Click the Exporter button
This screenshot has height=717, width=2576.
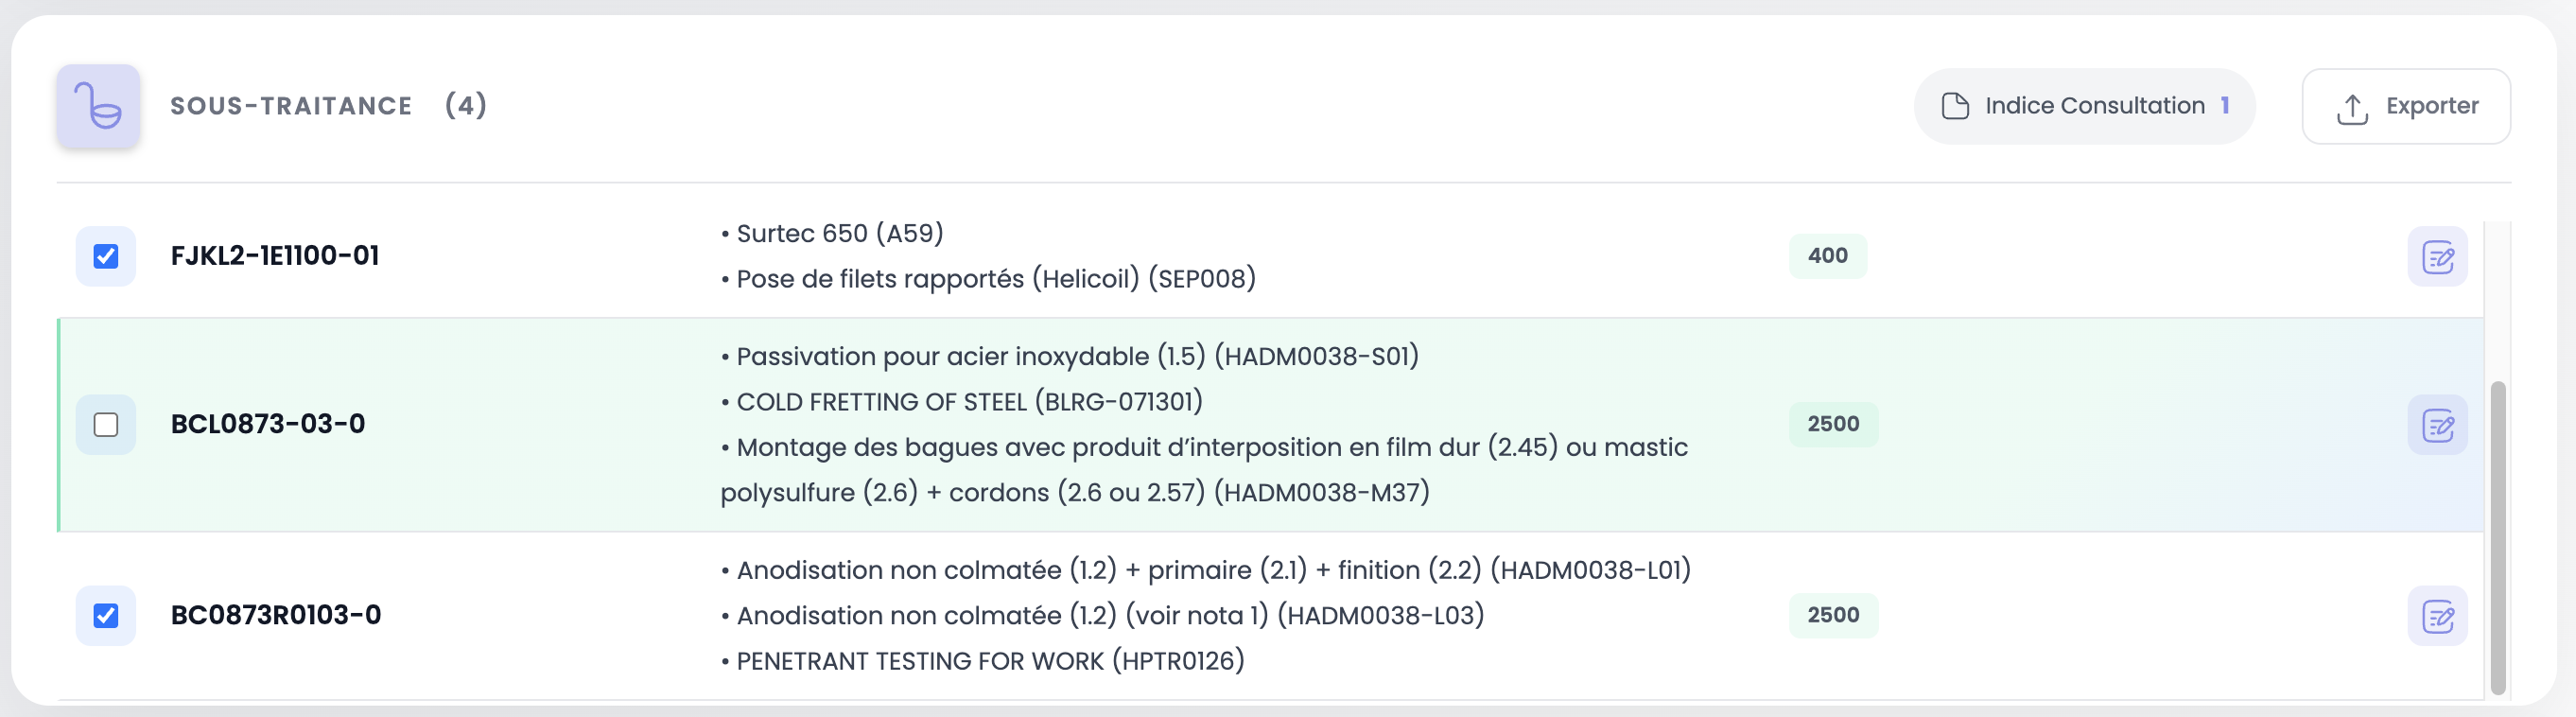[x=2406, y=106]
